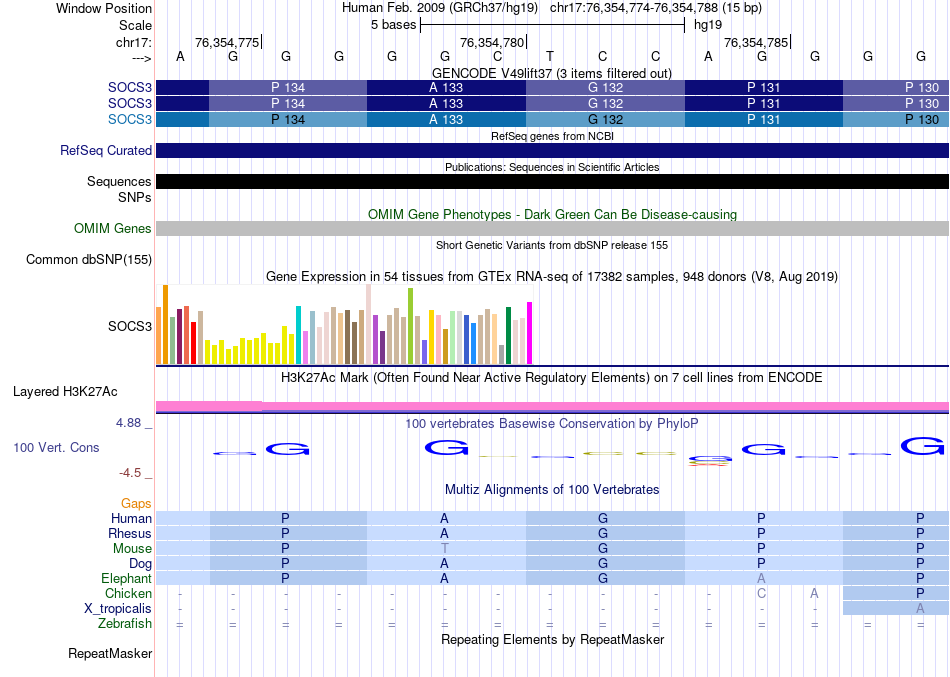The height and width of the screenshot is (677, 950).
Task: Click the gray OMIM Genes bar
Action: point(552,228)
